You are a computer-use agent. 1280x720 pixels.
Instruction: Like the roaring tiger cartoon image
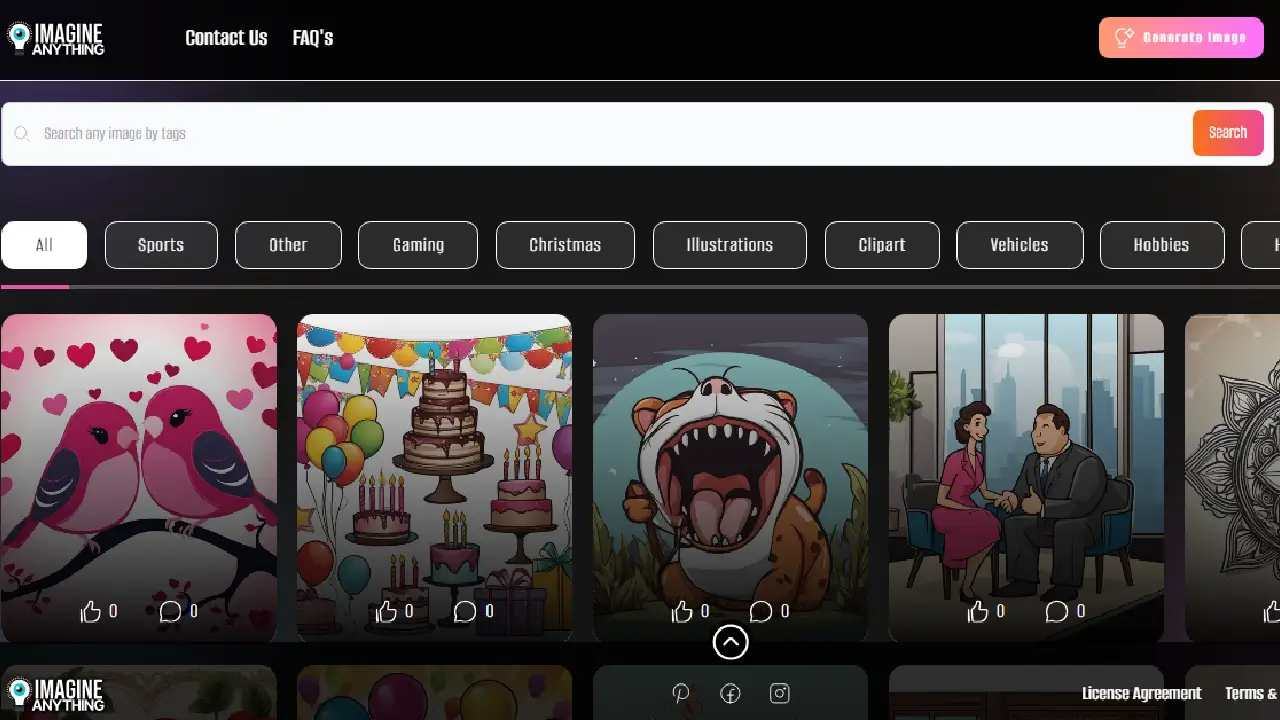point(683,611)
